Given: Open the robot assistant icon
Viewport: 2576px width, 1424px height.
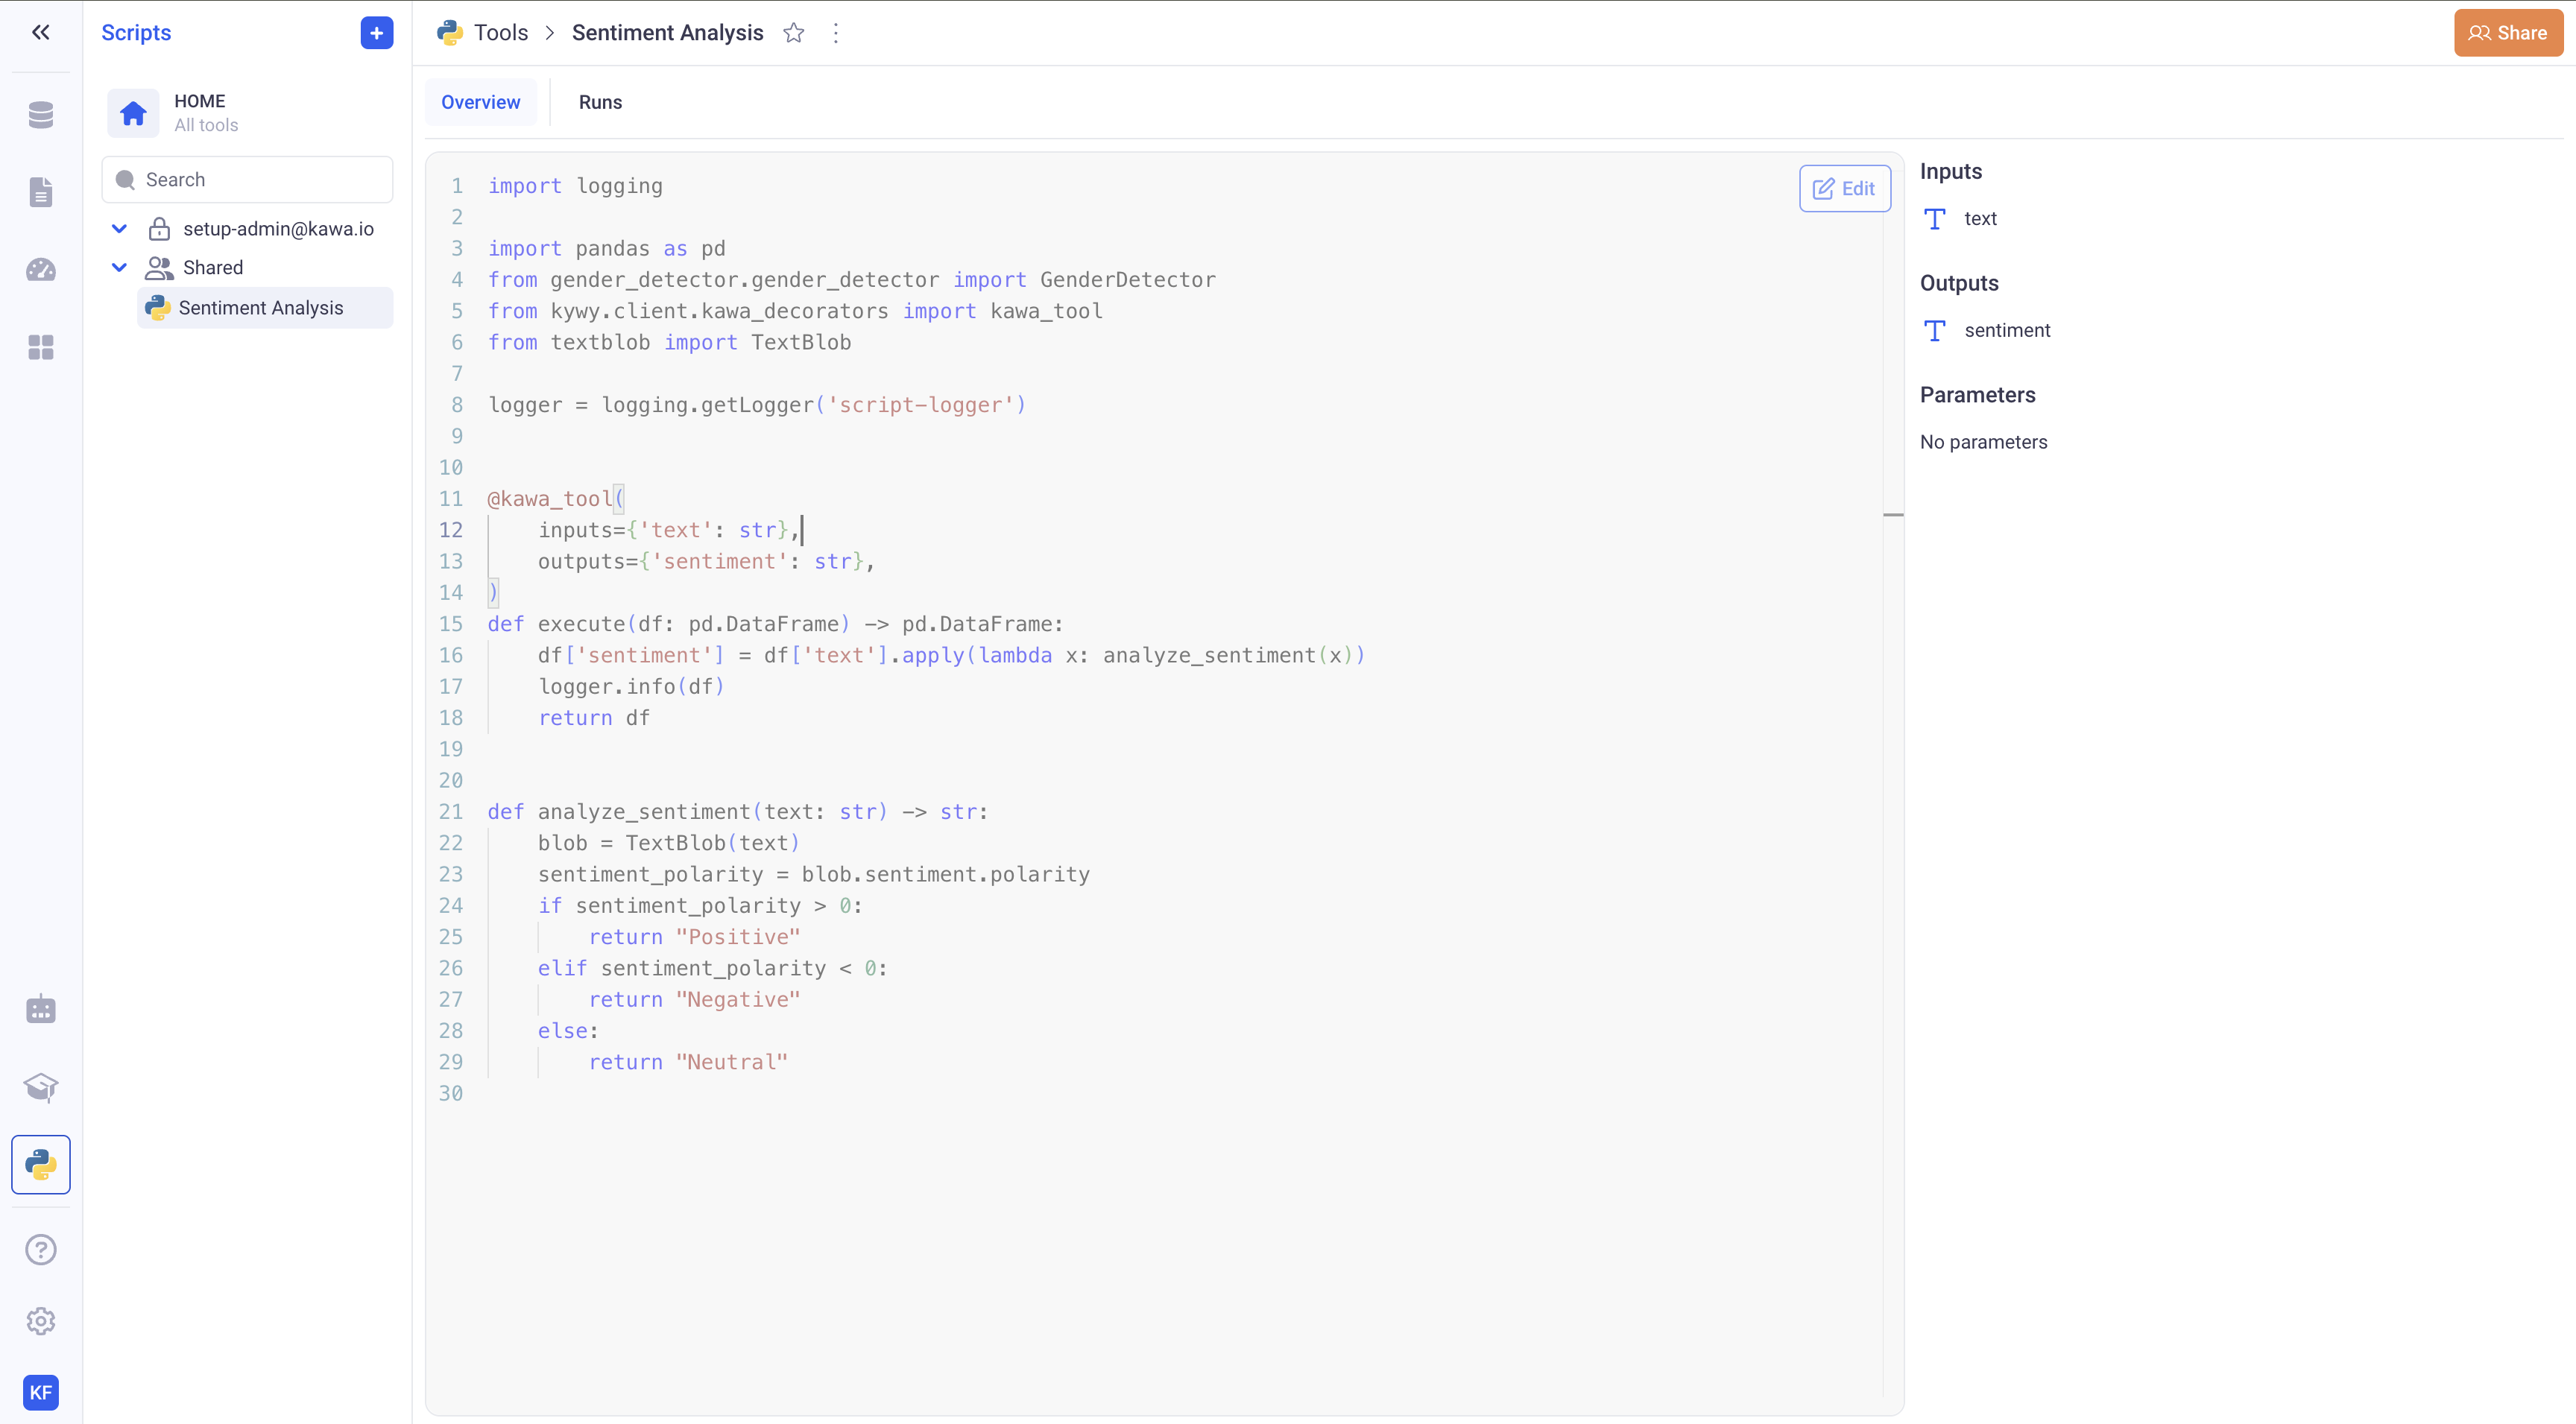Looking at the screenshot, I should (x=41, y=1009).
